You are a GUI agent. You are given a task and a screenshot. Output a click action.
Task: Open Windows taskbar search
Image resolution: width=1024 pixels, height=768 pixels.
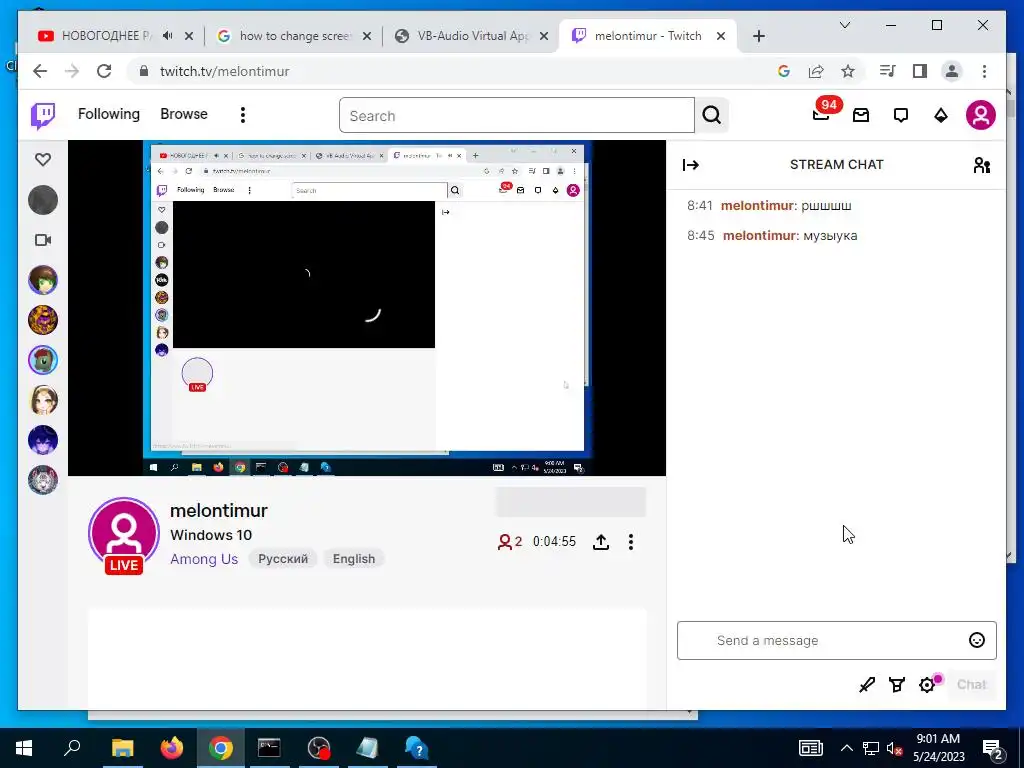[72, 748]
